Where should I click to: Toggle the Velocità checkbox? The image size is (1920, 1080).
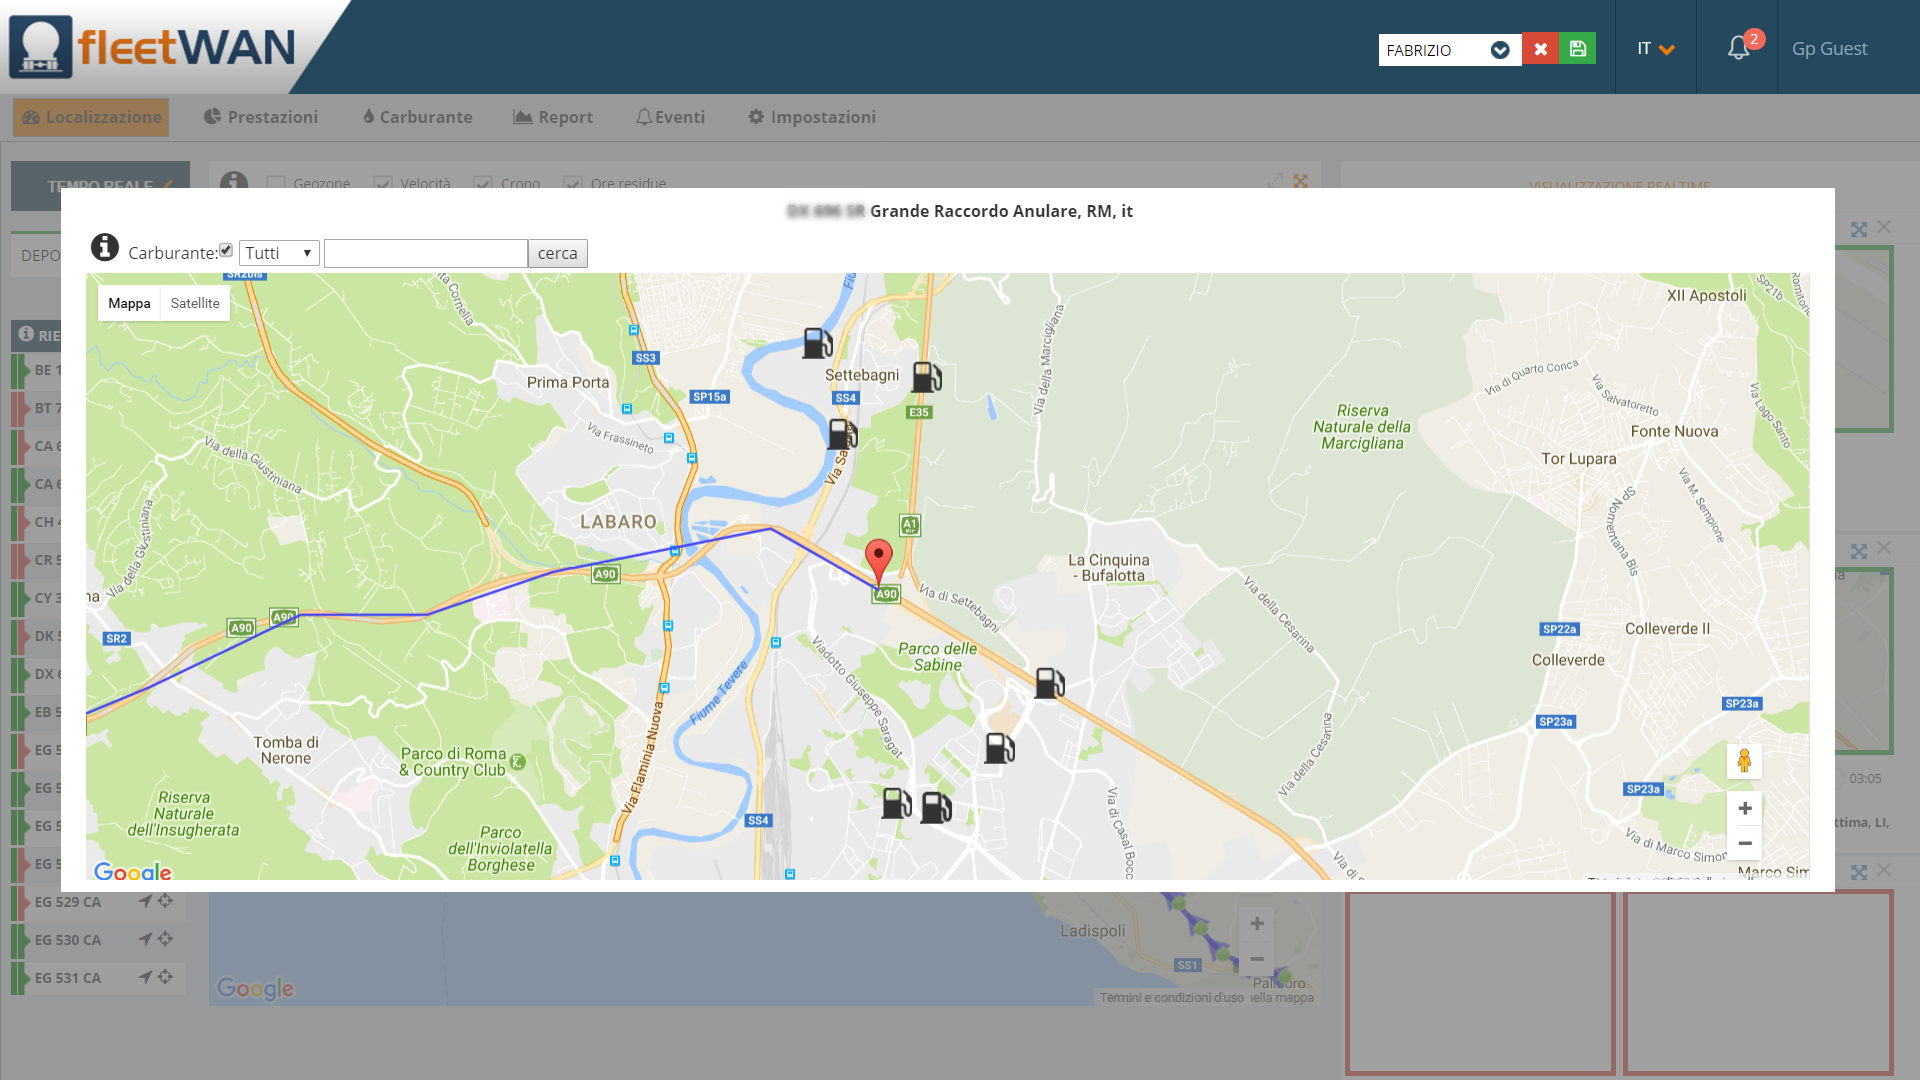coord(382,183)
